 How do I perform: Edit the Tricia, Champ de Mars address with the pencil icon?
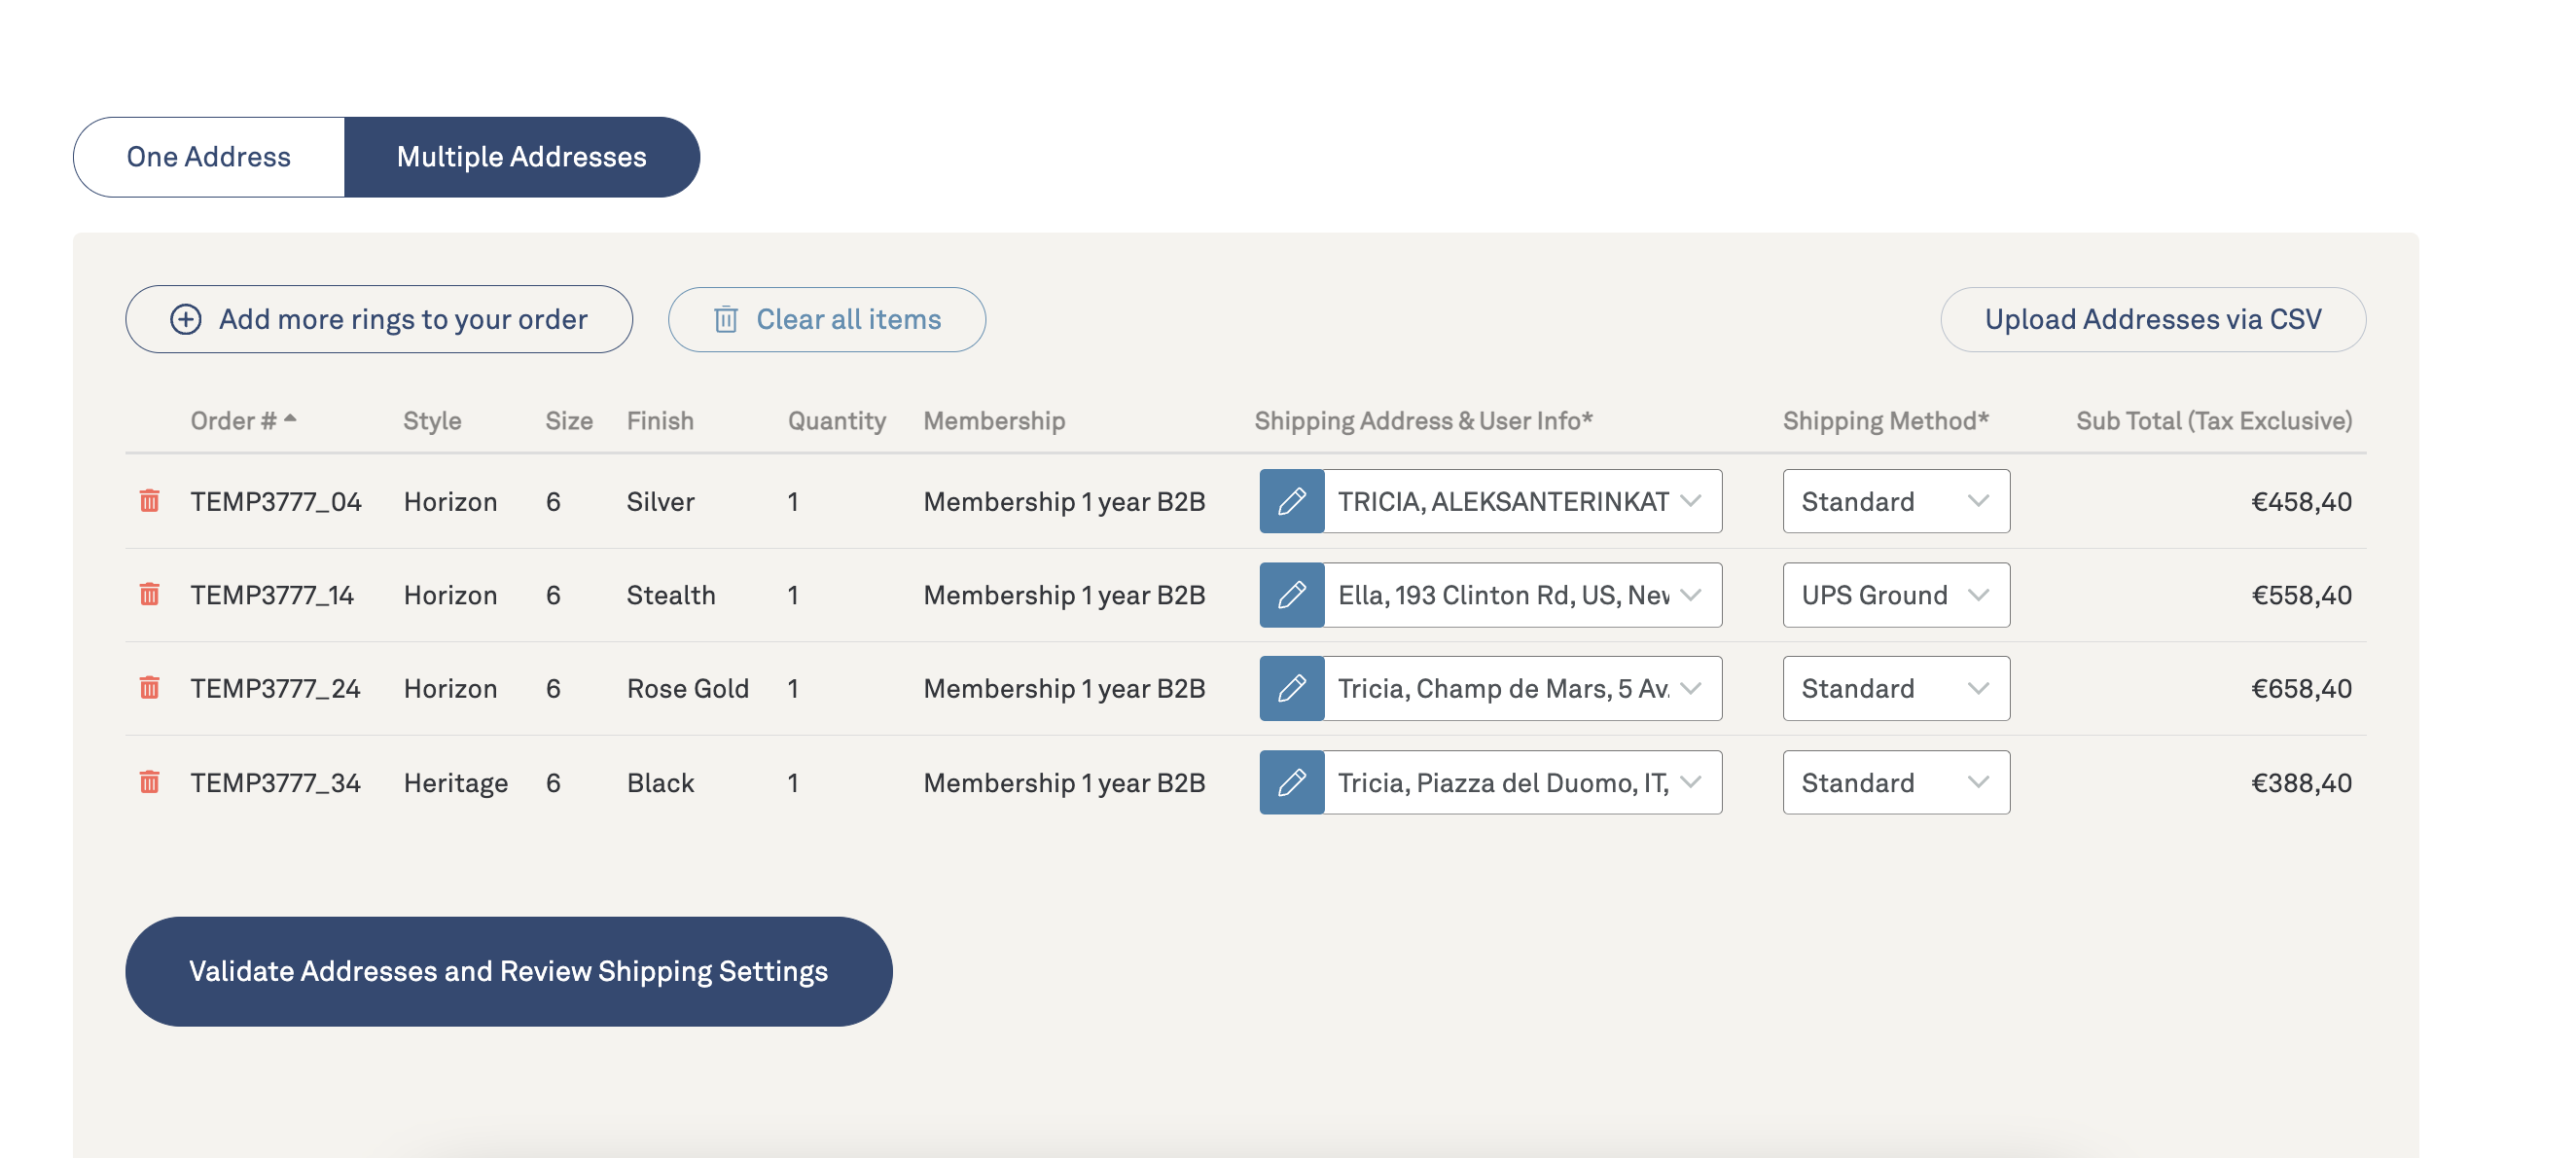point(1291,688)
